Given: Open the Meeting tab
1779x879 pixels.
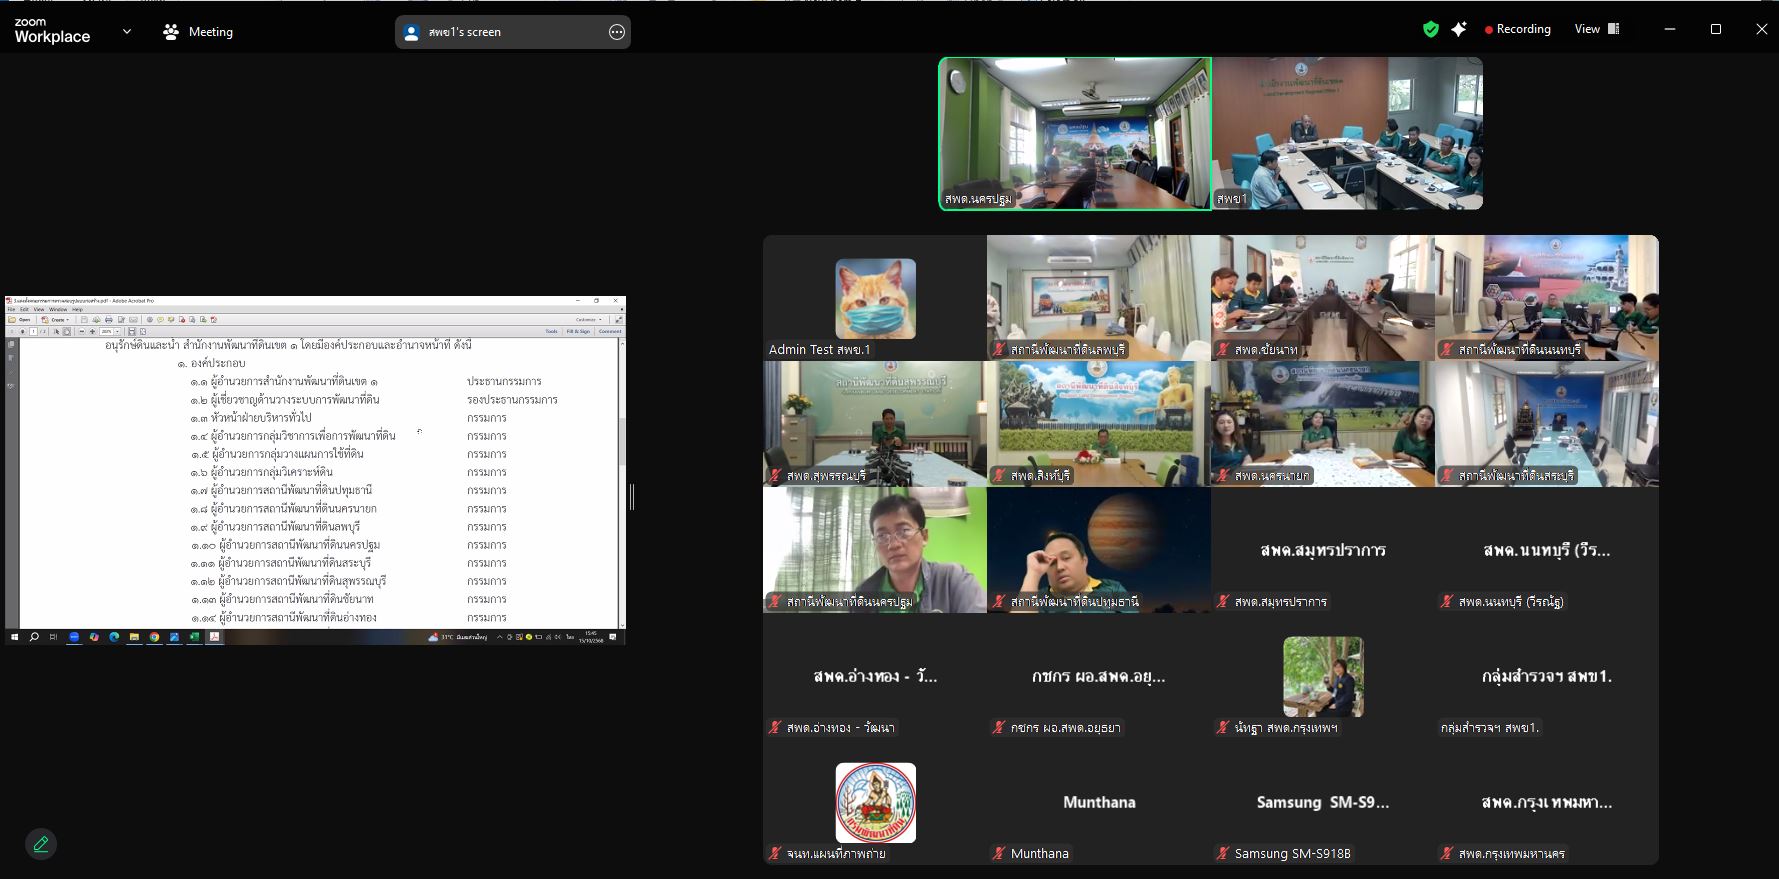Looking at the screenshot, I should pyautogui.click(x=198, y=32).
